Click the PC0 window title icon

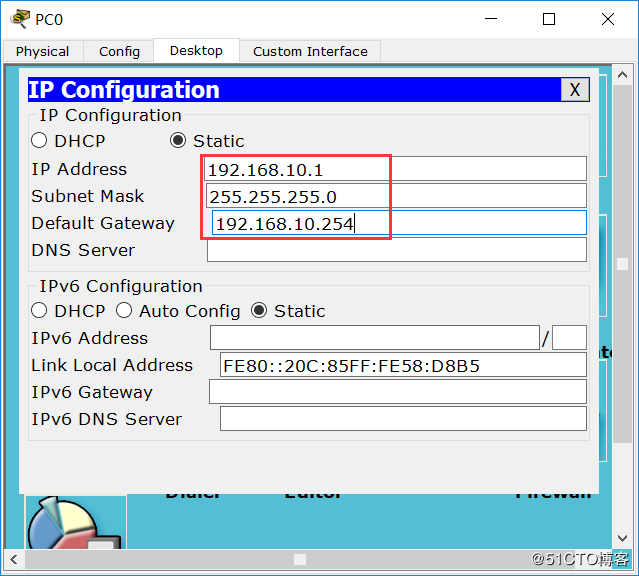tap(20, 19)
